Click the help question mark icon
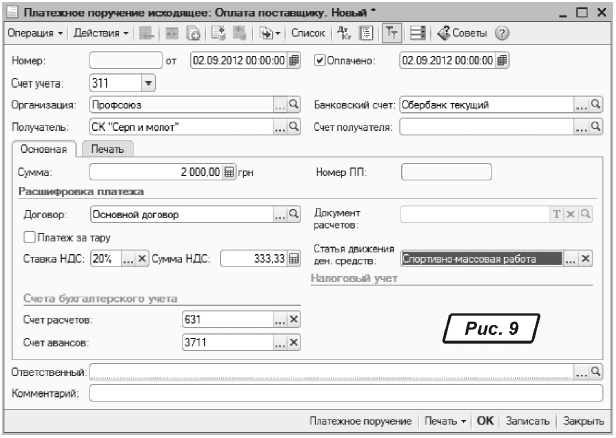 (503, 33)
